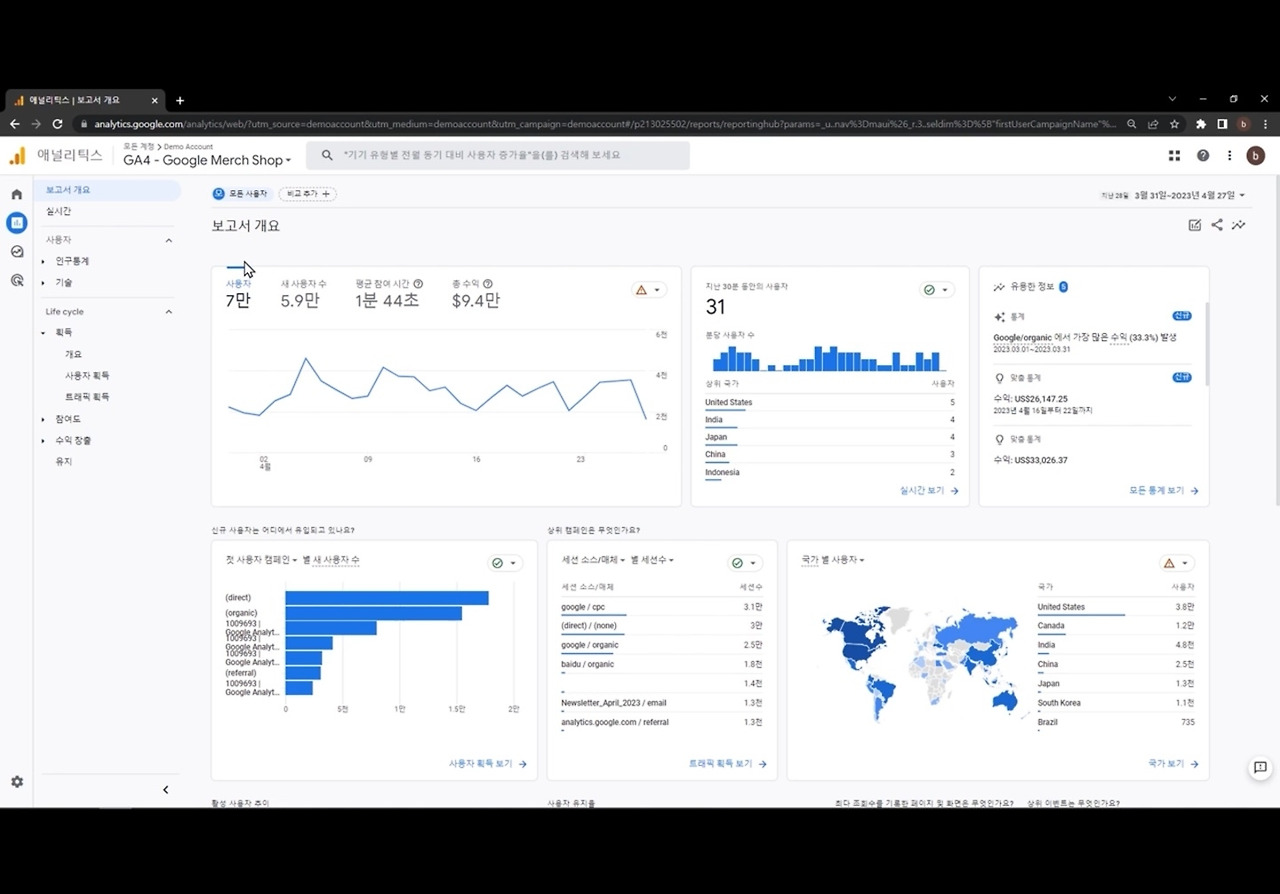
Task: Collapse the Life cycle section
Action: 168,312
